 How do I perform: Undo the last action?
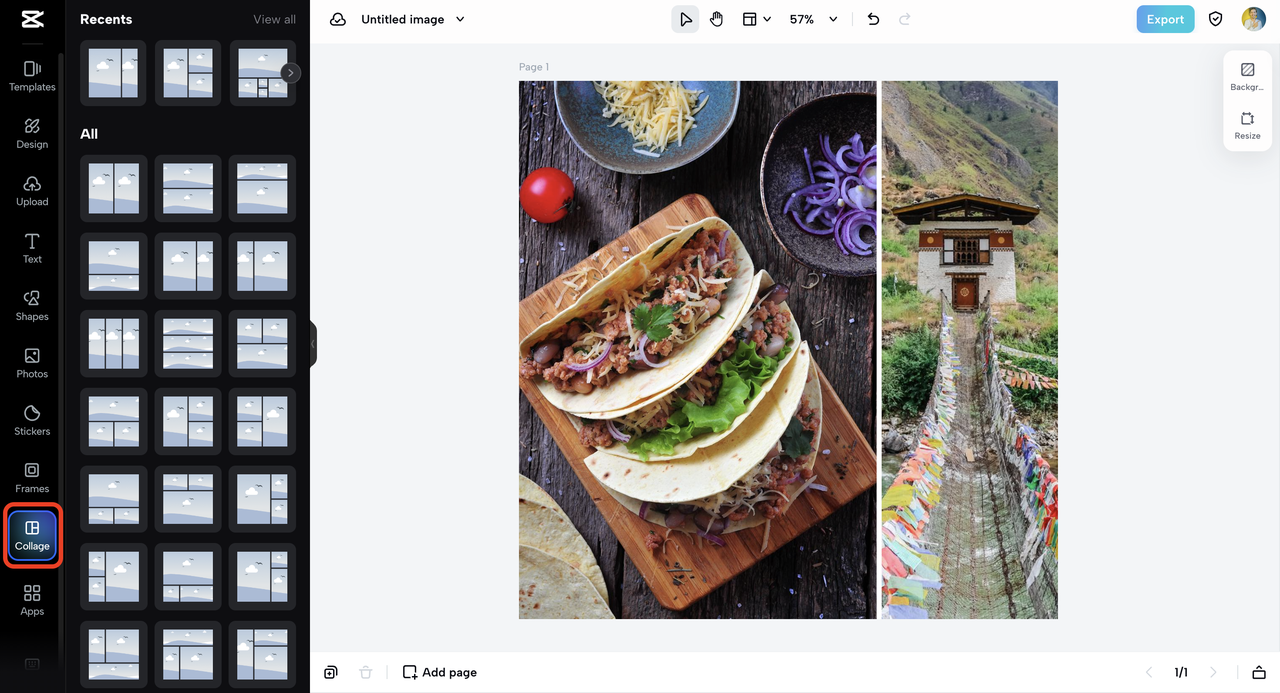pyautogui.click(x=873, y=19)
